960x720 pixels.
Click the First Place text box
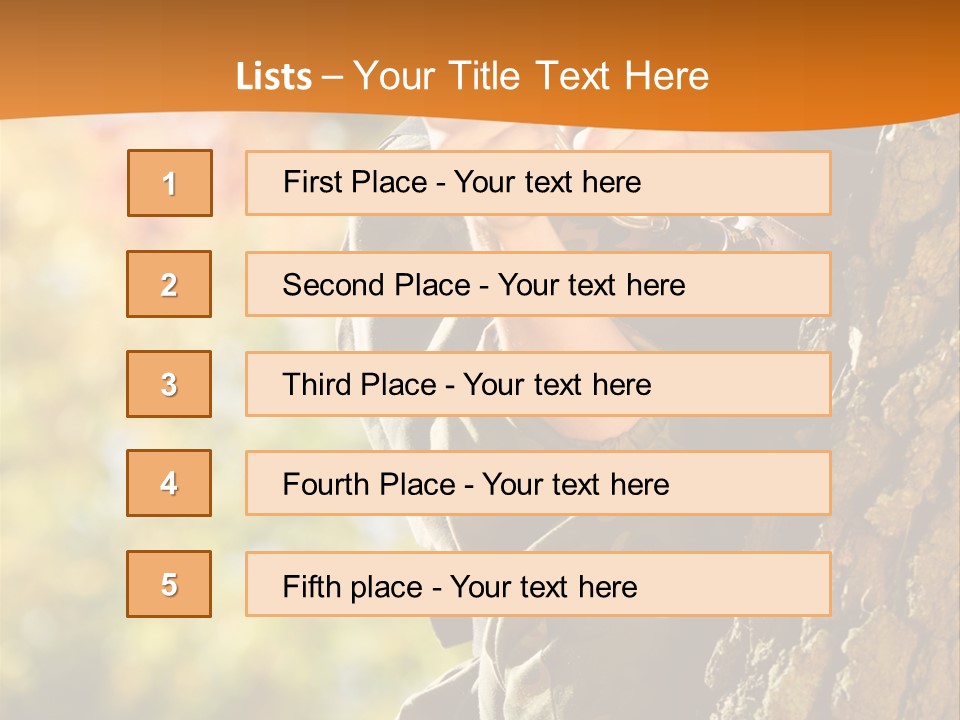pyautogui.click(x=538, y=183)
